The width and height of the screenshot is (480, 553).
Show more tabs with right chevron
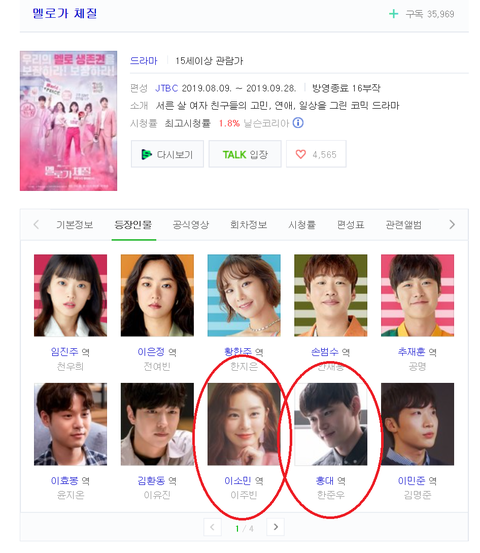(452, 225)
